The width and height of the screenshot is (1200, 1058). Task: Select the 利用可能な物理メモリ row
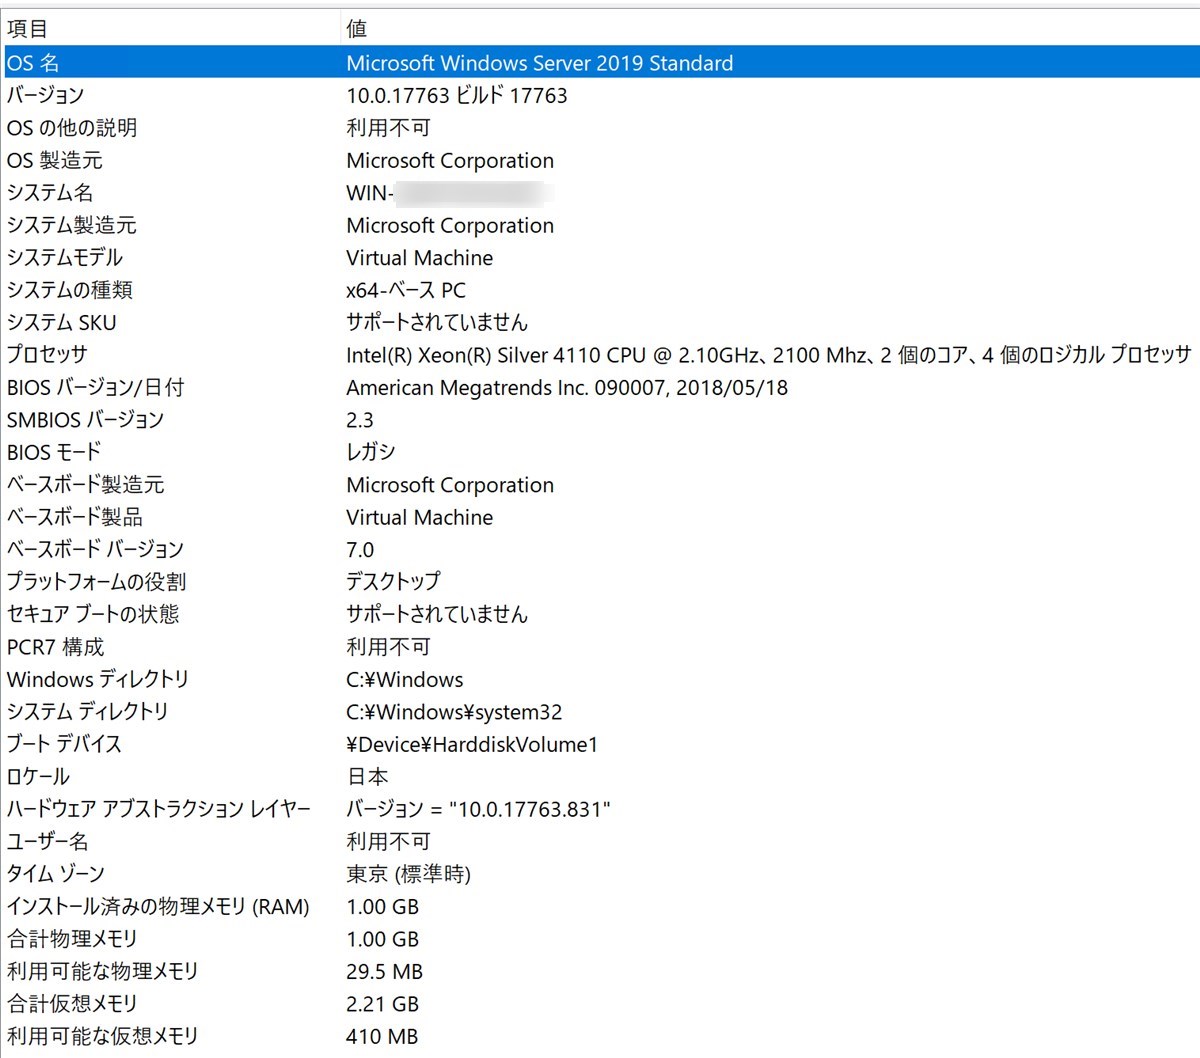click(600, 971)
